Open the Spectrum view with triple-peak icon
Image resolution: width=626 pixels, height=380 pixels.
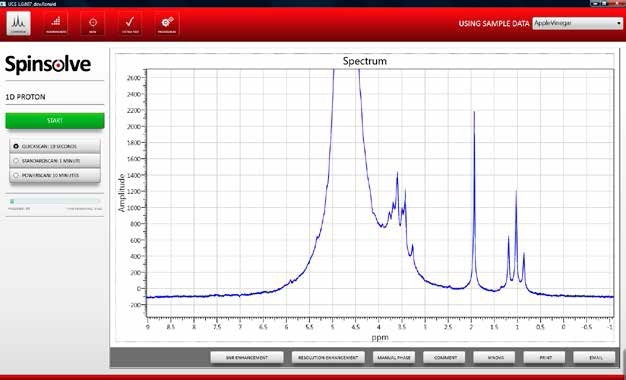coord(18,24)
